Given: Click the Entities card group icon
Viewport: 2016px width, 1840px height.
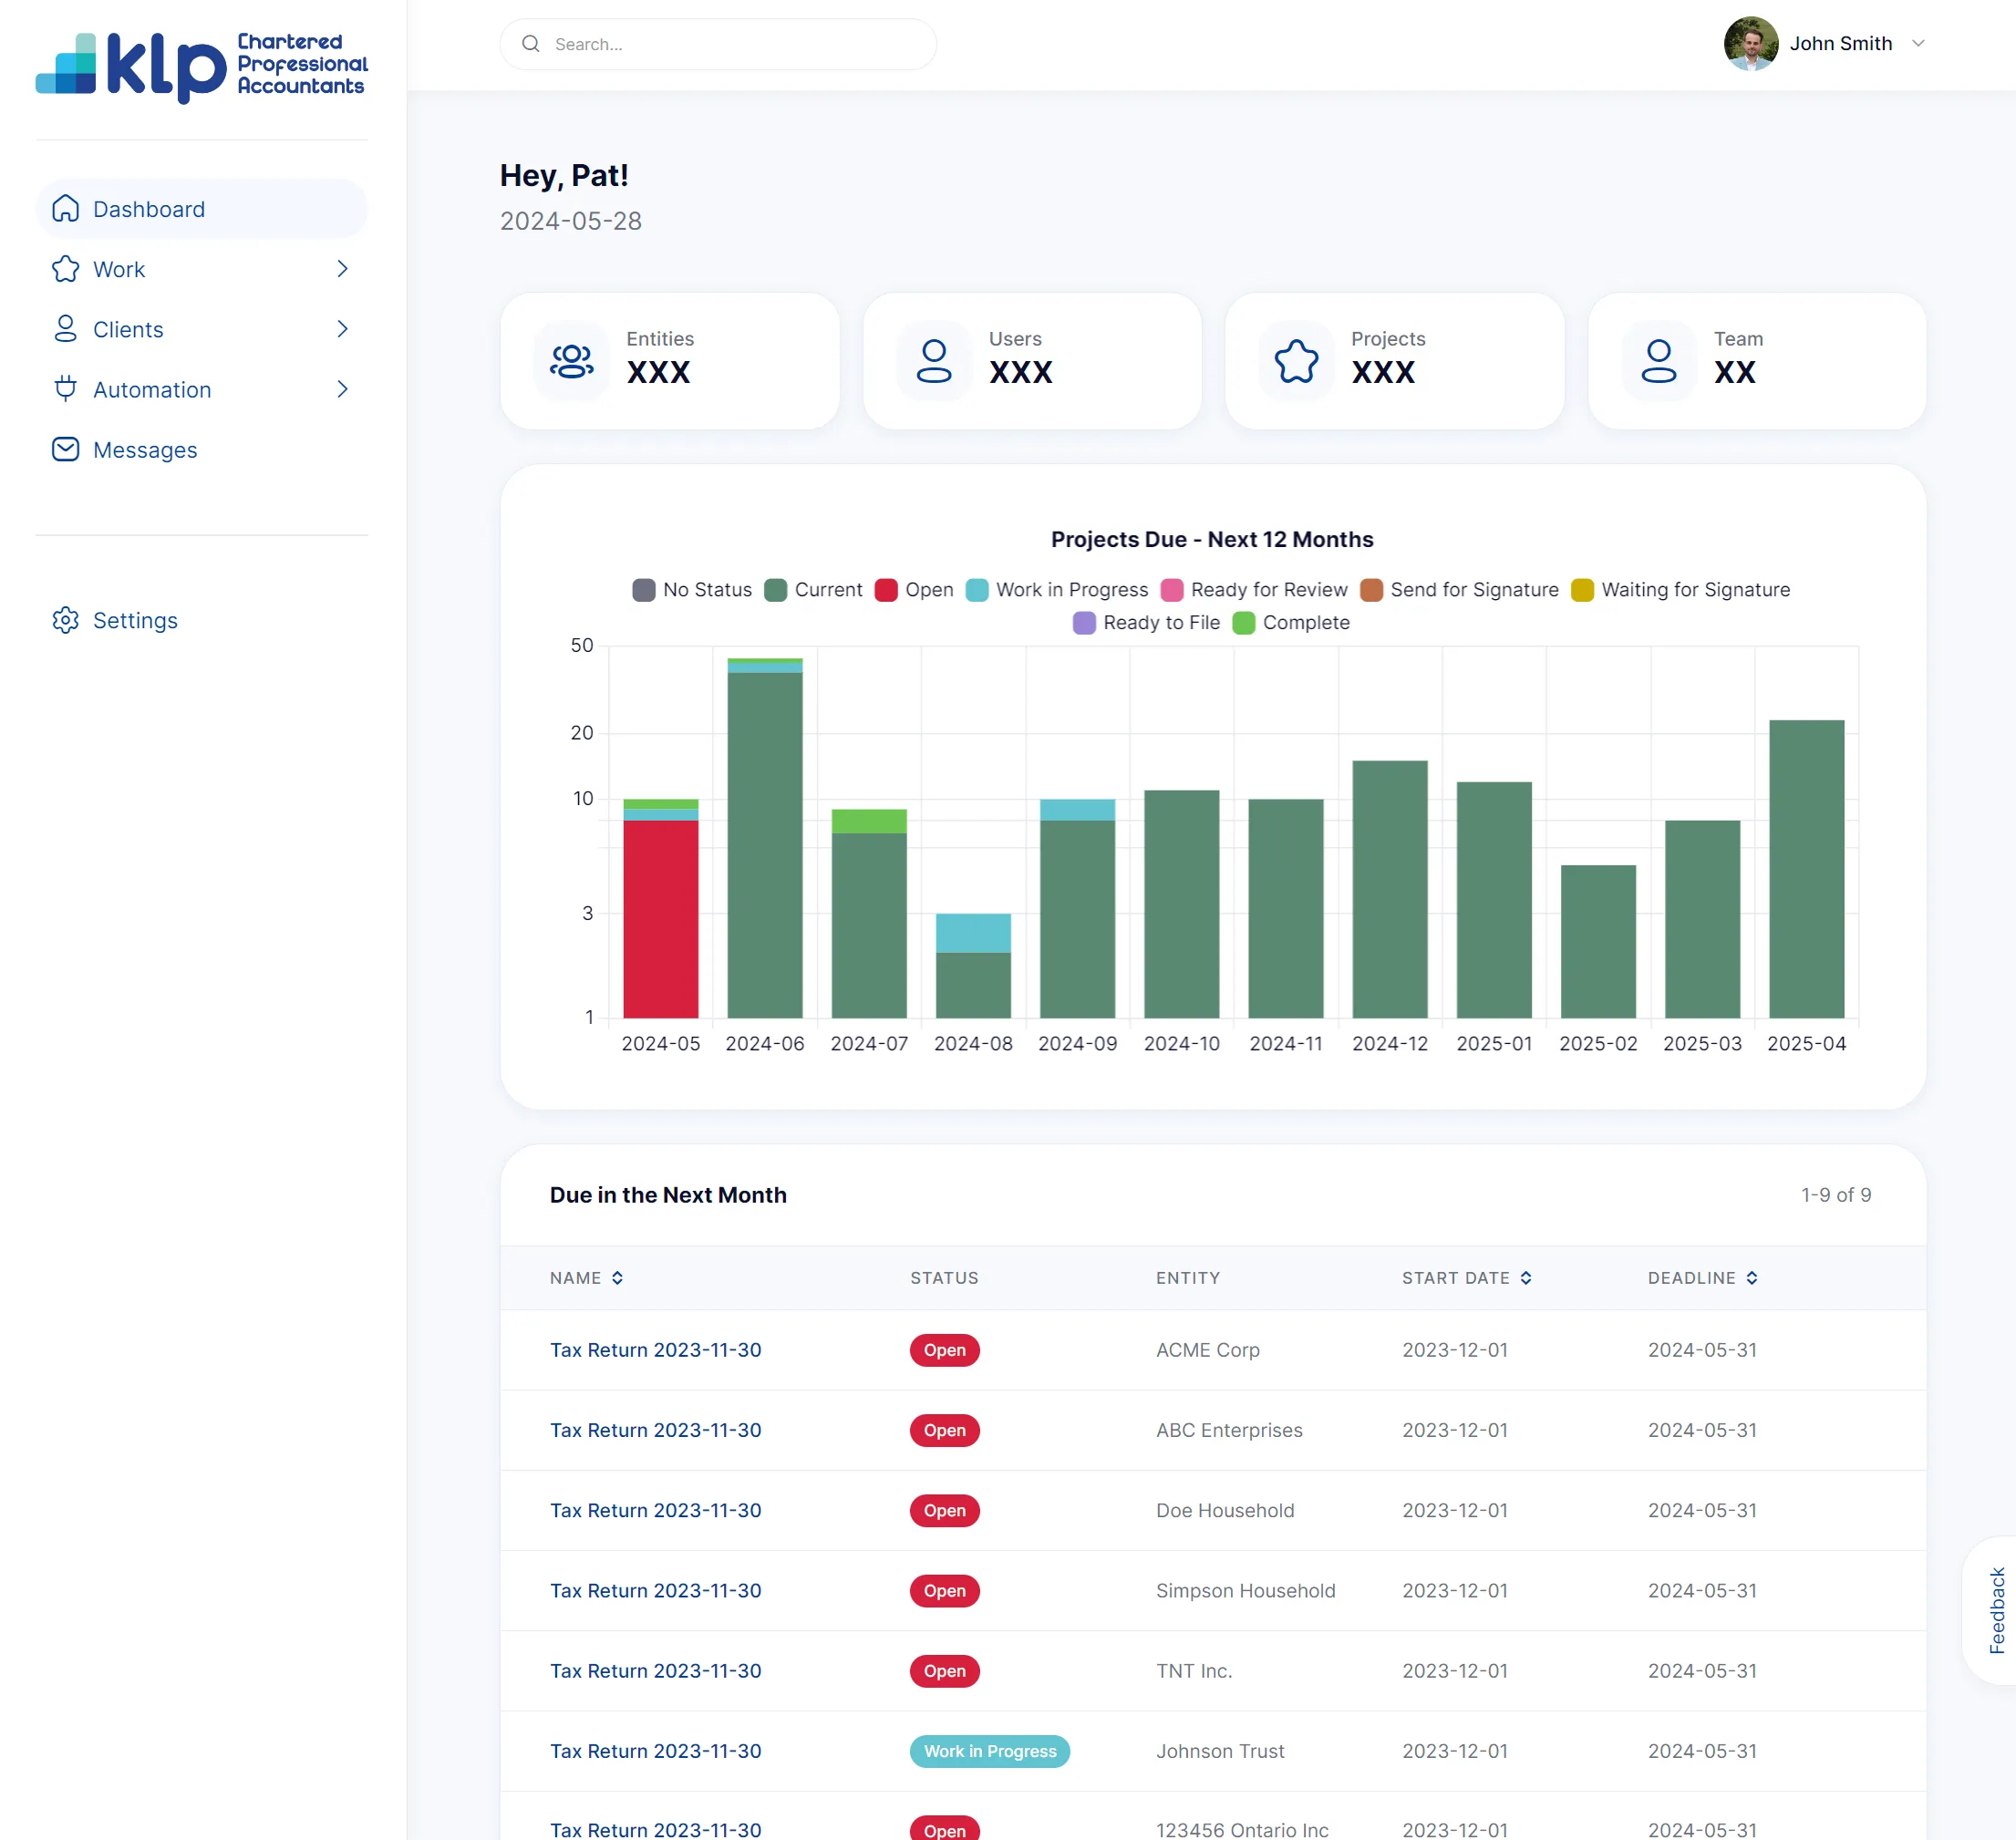Looking at the screenshot, I should tap(572, 361).
